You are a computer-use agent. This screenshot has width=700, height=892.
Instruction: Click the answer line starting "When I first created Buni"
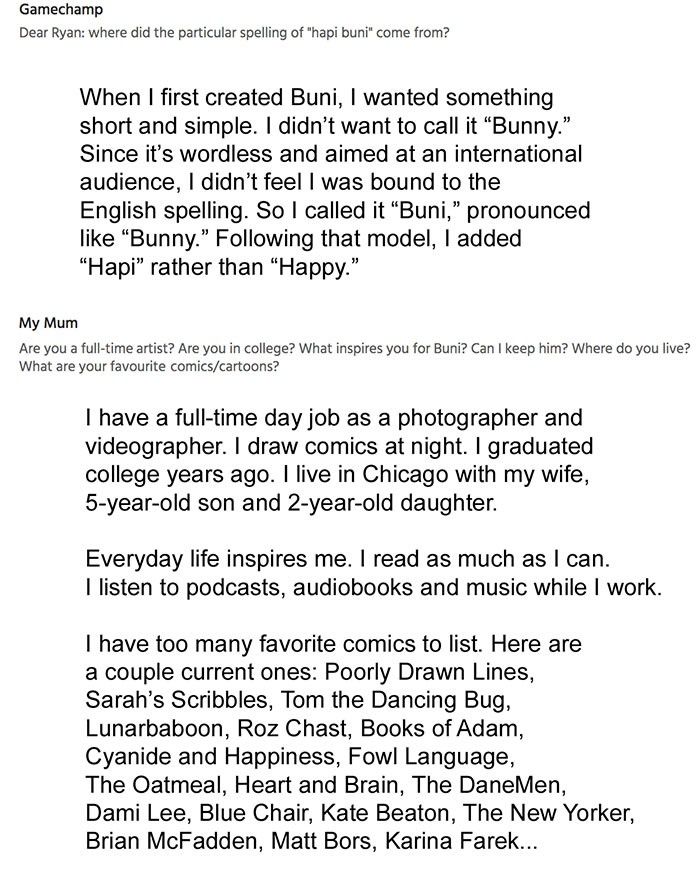pos(316,99)
